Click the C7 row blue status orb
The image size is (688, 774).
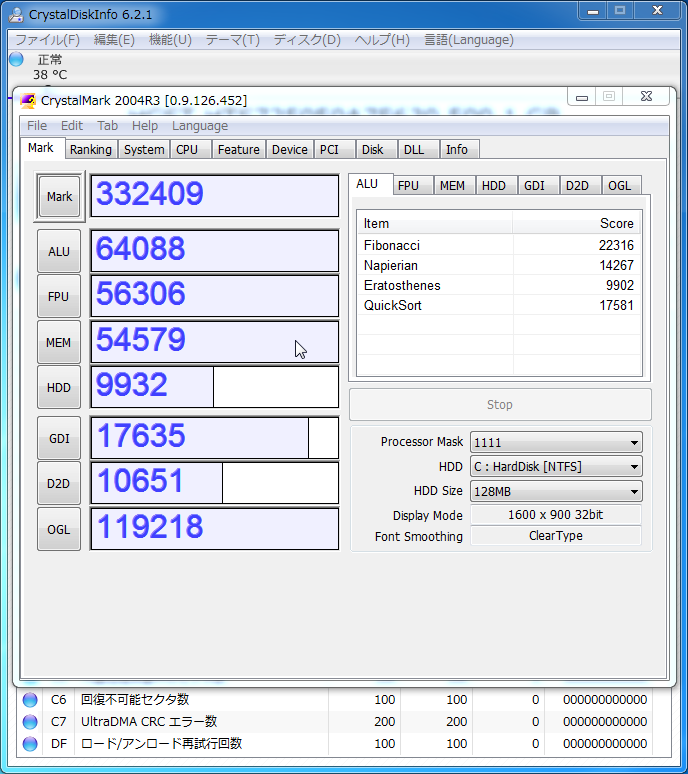point(30,722)
